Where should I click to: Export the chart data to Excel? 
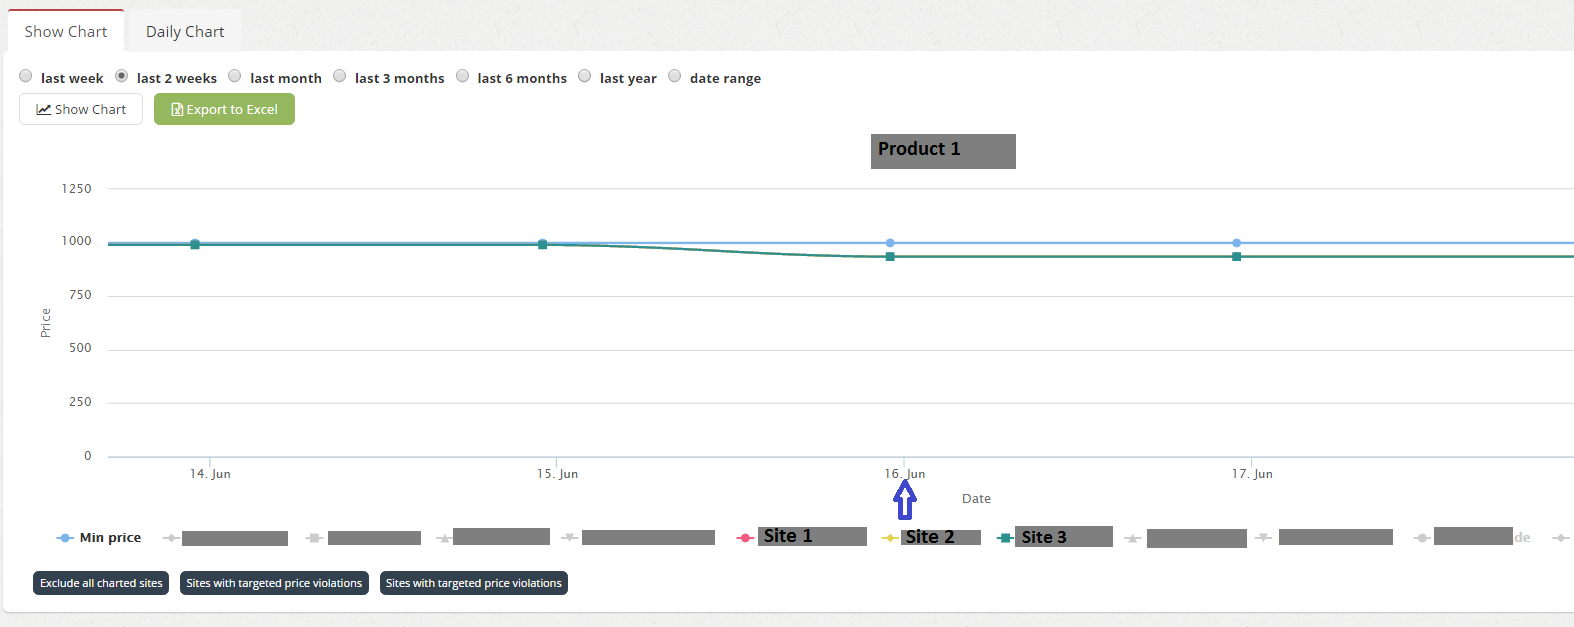(224, 109)
